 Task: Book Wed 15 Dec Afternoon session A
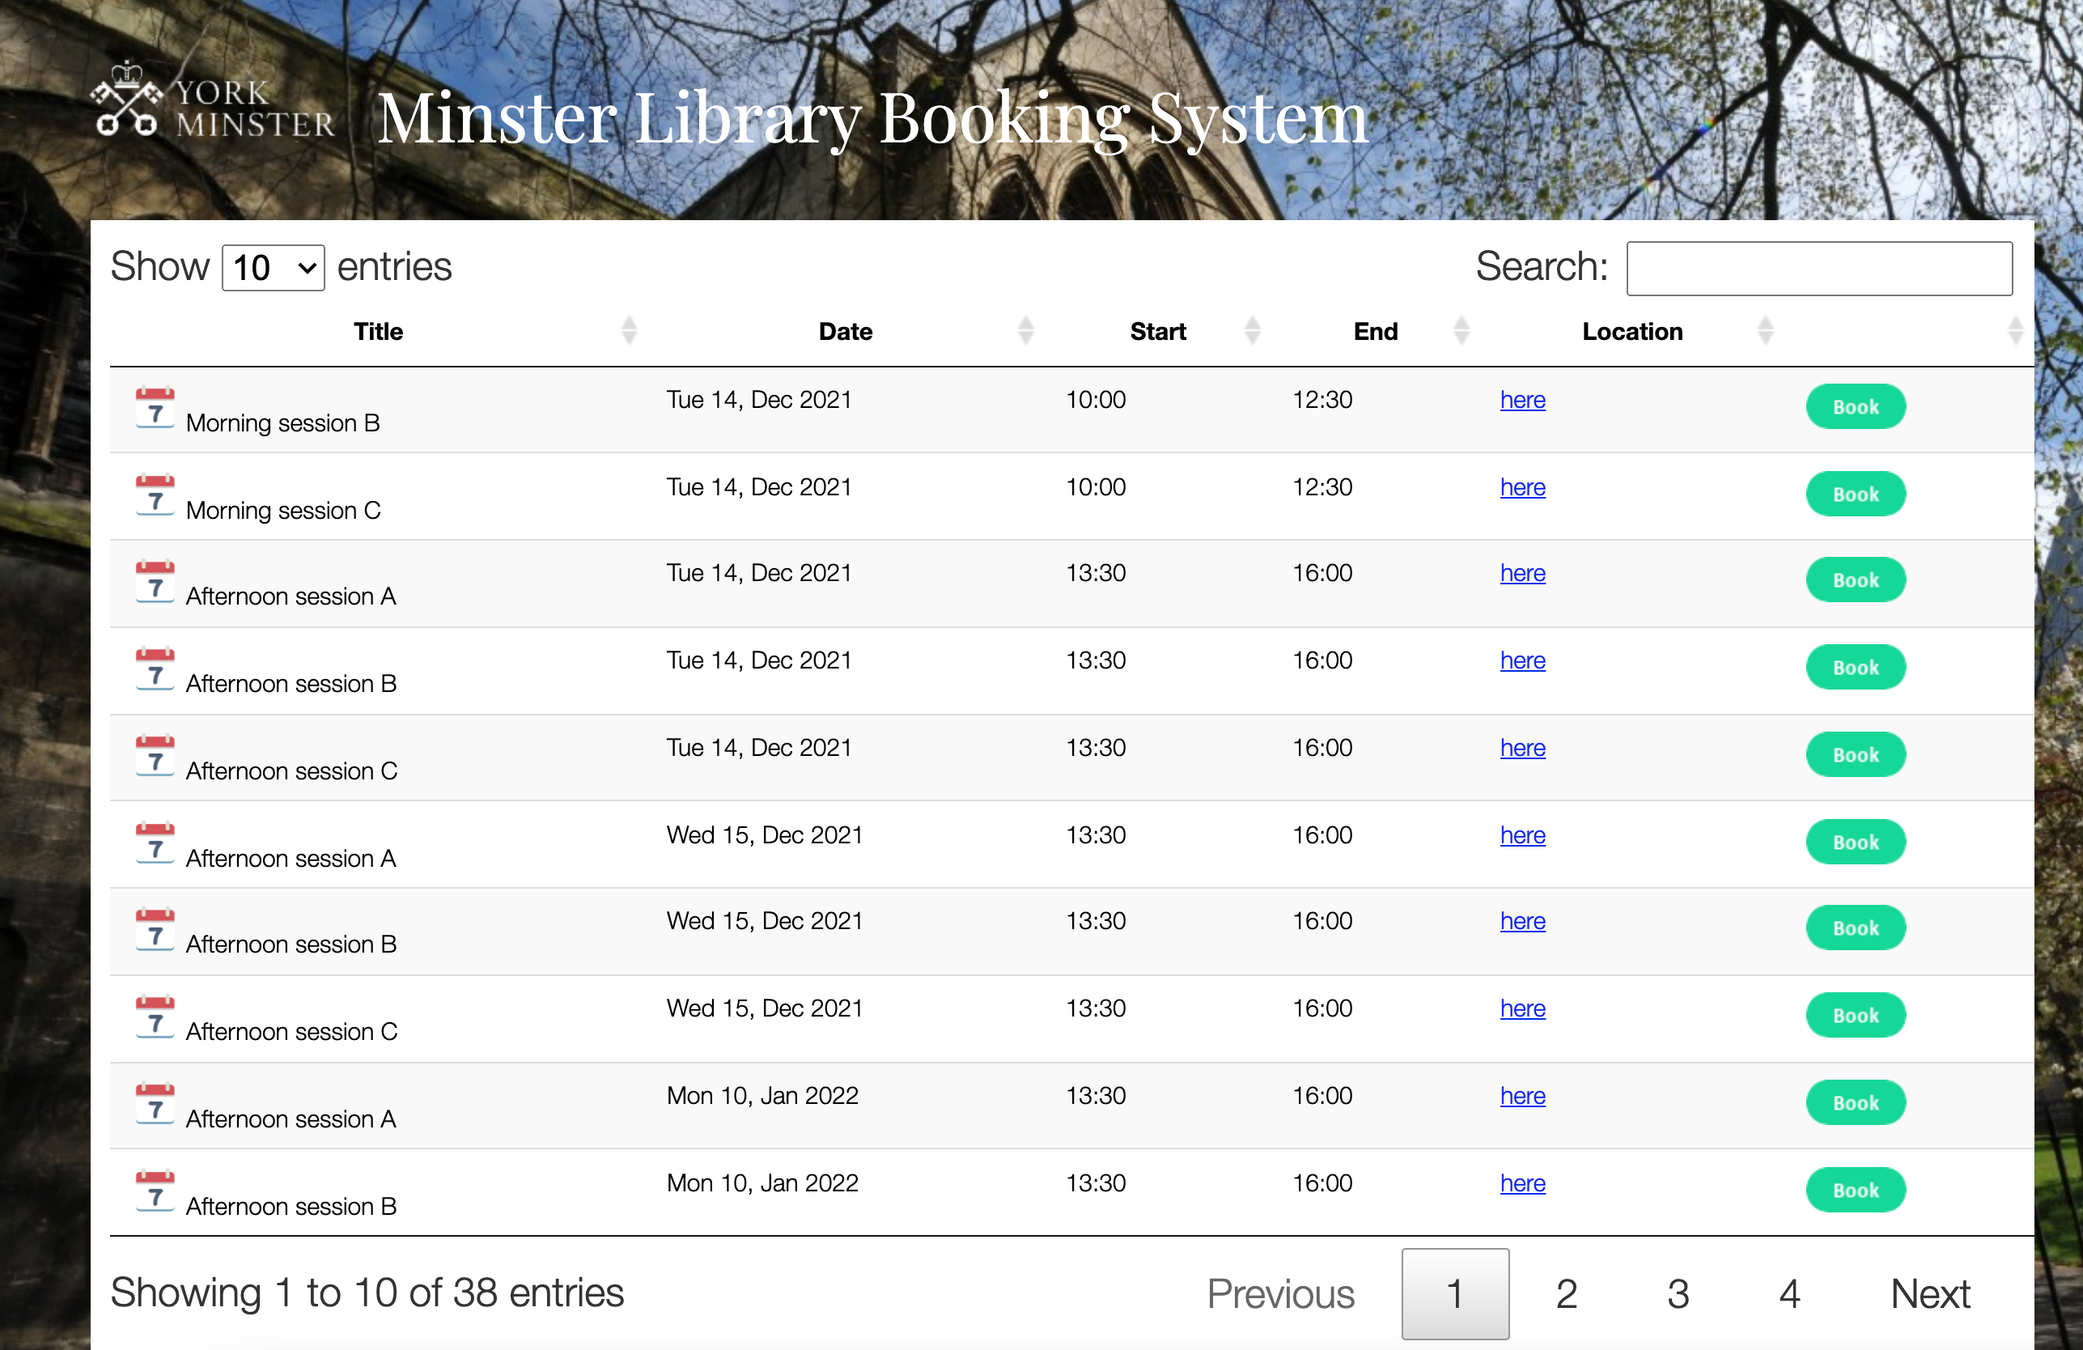tap(1855, 842)
